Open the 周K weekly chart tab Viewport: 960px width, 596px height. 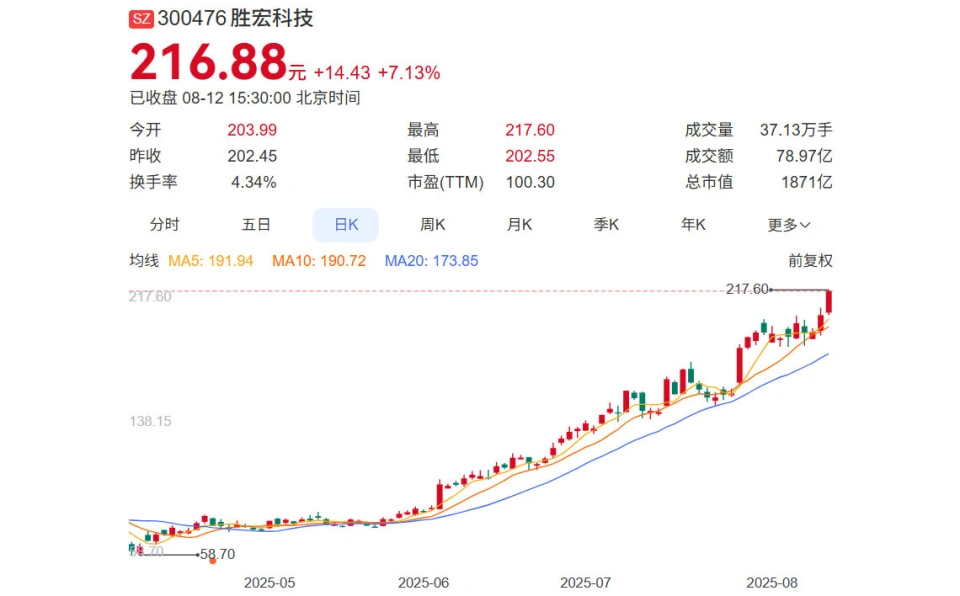tap(432, 225)
